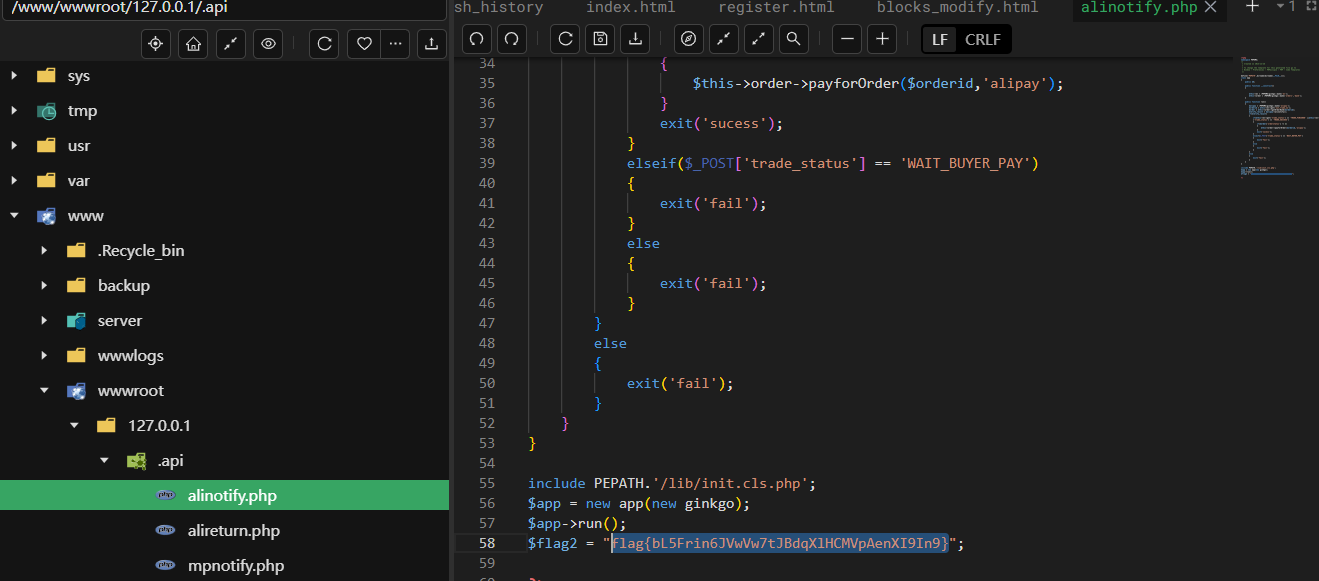Expand the backup folder
Screen dimensions: 1319x581
tap(45, 286)
